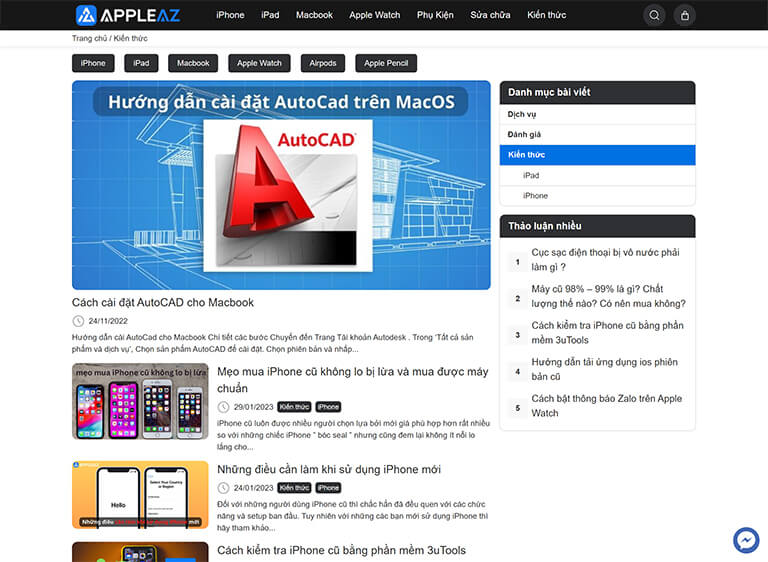The width and height of the screenshot is (768, 562).
Task: Click Danh mục bài viết header
Action: 598,93
